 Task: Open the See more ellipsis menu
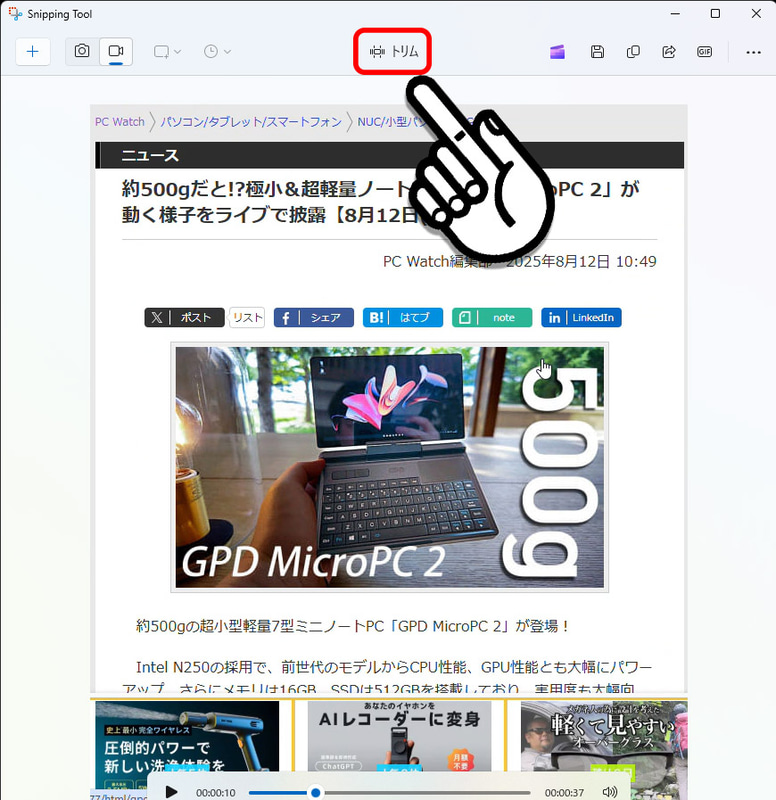coord(753,52)
